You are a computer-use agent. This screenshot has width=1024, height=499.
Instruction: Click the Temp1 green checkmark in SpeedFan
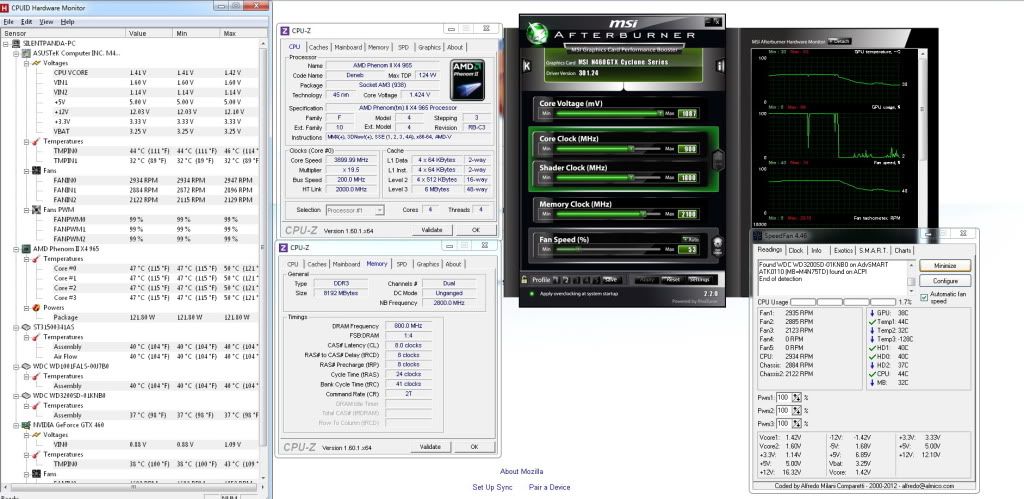[x=872, y=322]
